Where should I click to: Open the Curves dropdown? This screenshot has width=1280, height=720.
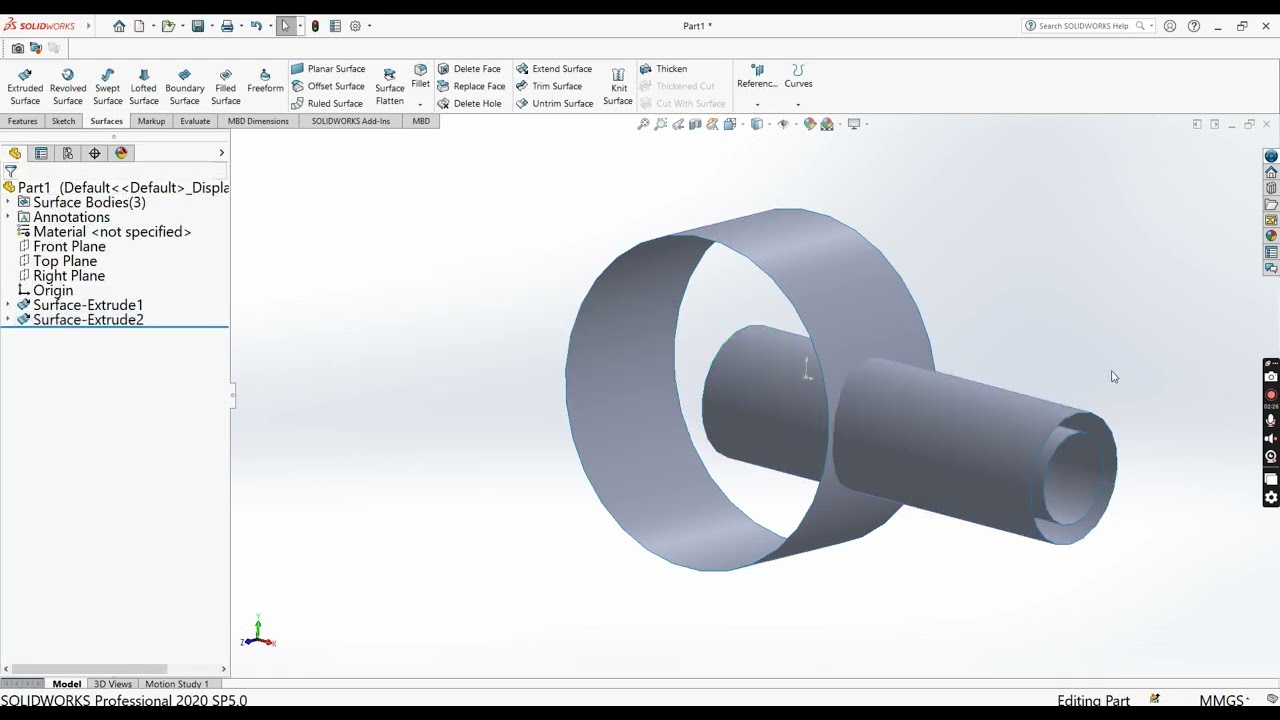click(x=798, y=104)
